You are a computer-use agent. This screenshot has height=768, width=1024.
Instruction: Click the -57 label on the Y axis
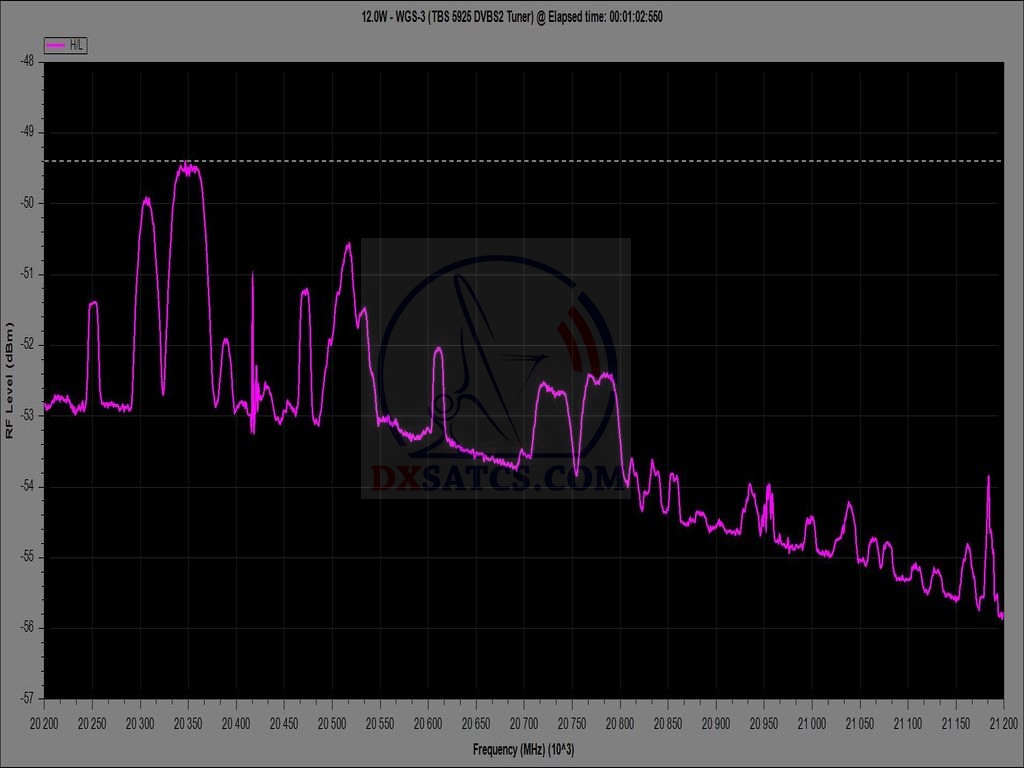pos(27,697)
